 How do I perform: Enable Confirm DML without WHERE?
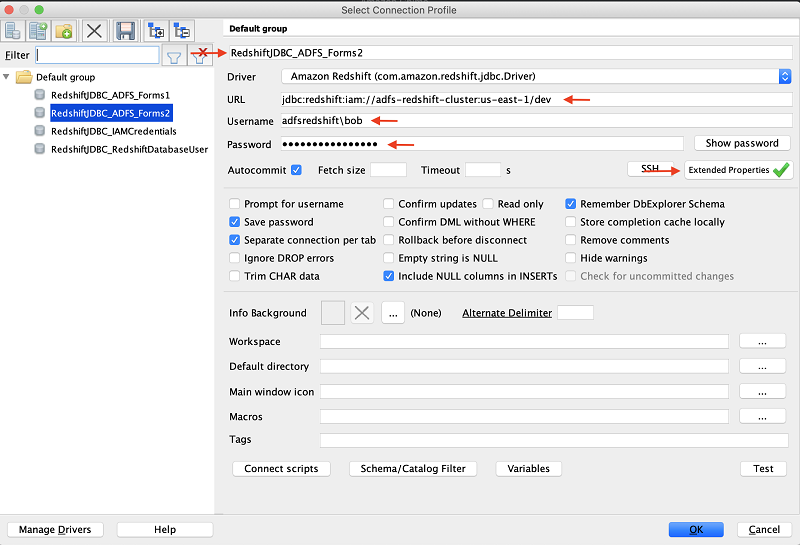(x=388, y=221)
